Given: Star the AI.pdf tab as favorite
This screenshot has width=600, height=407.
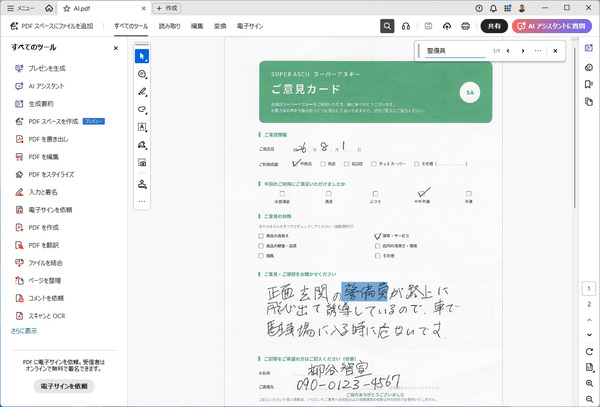Looking at the screenshot, I should [67, 8].
